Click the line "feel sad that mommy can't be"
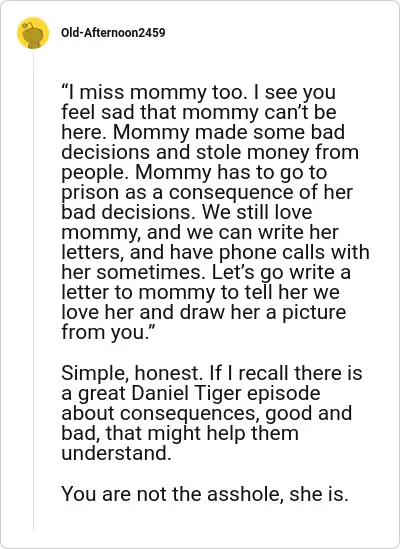 [x=199, y=113]
